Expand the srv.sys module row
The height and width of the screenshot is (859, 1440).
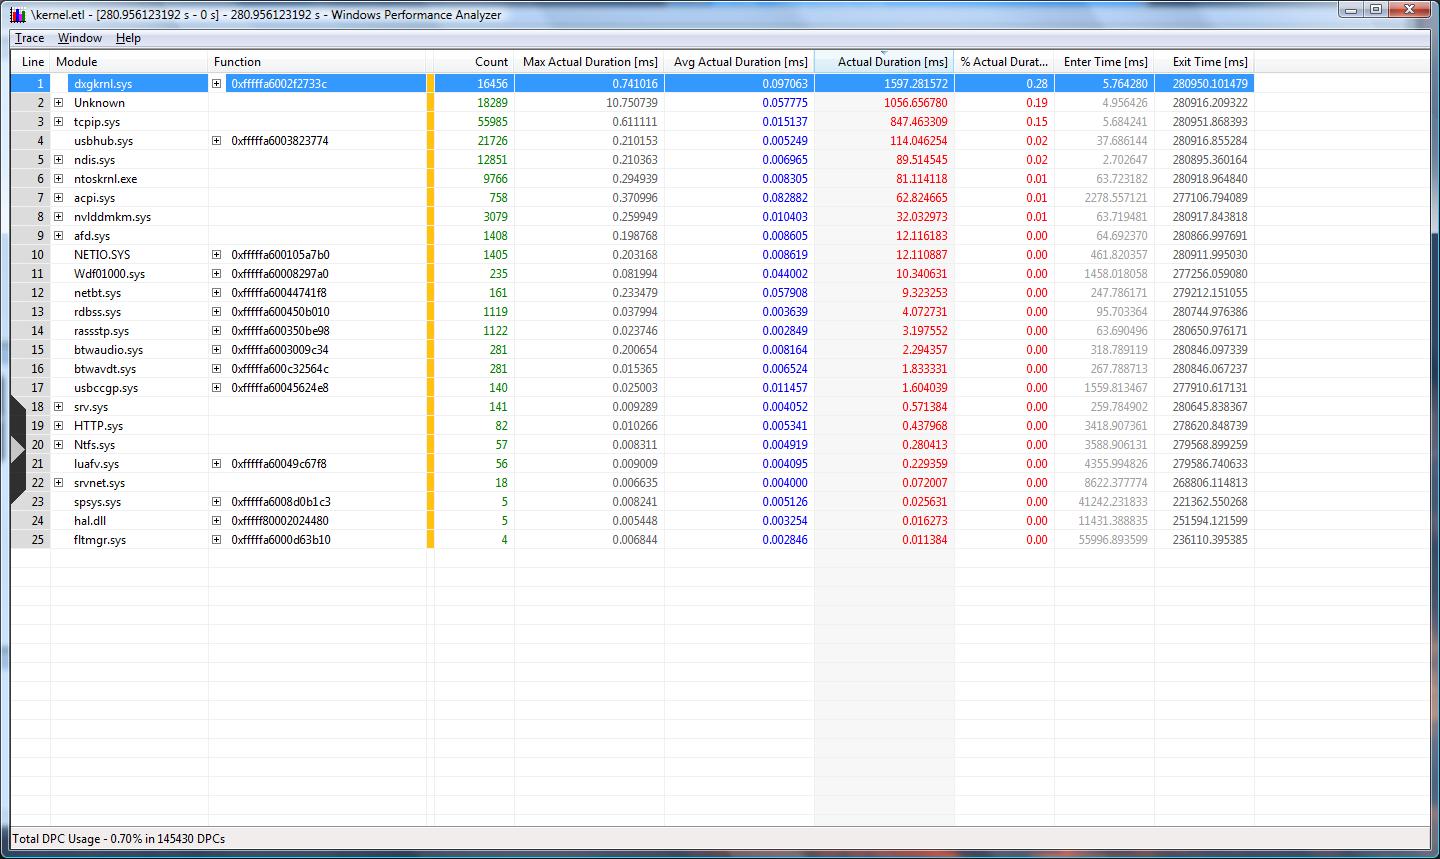pos(59,407)
